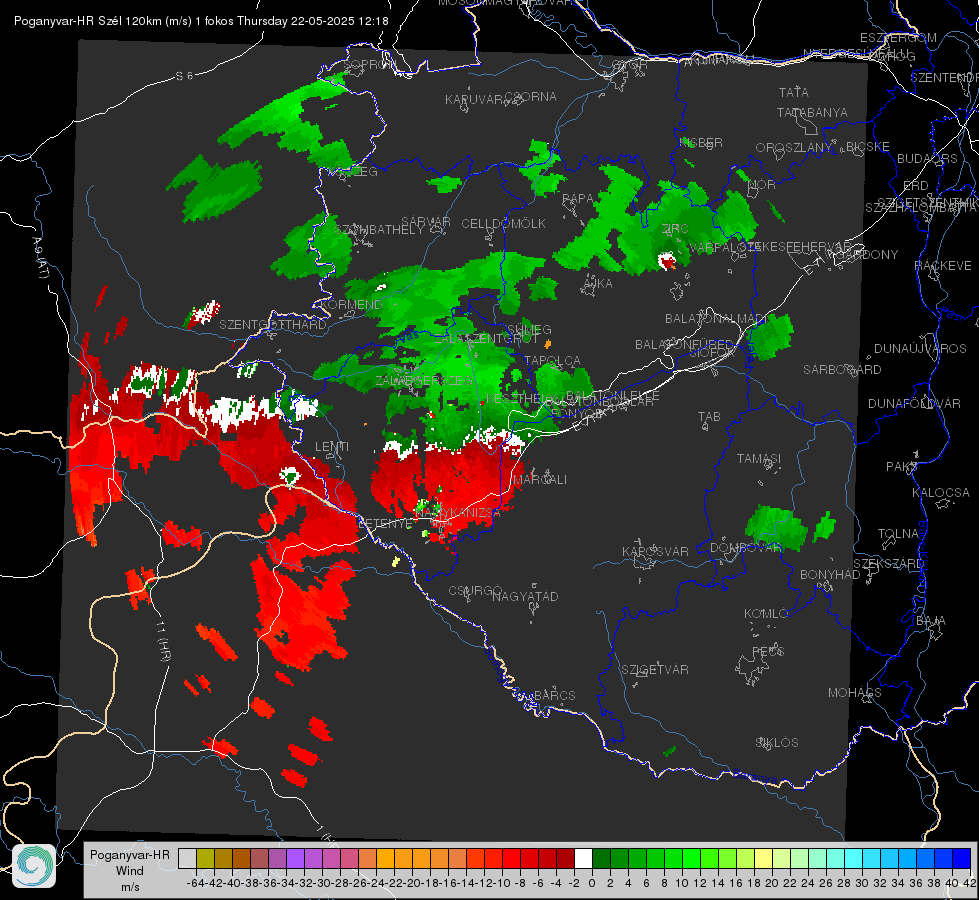Click the TATABANYA city label
The height and width of the screenshot is (900, 979).
pyautogui.click(x=812, y=112)
